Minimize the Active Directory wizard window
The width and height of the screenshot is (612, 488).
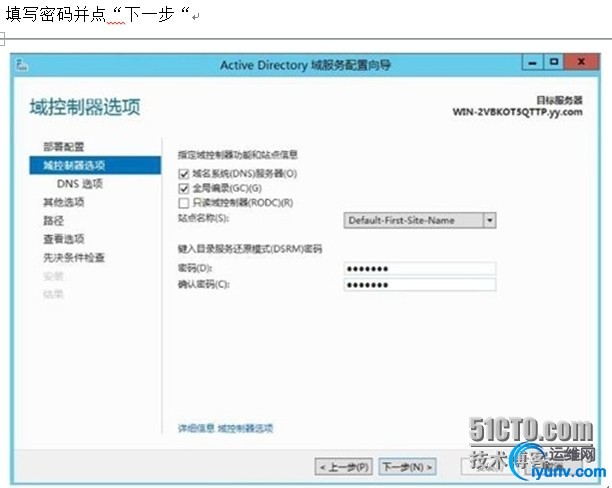[x=532, y=62]
